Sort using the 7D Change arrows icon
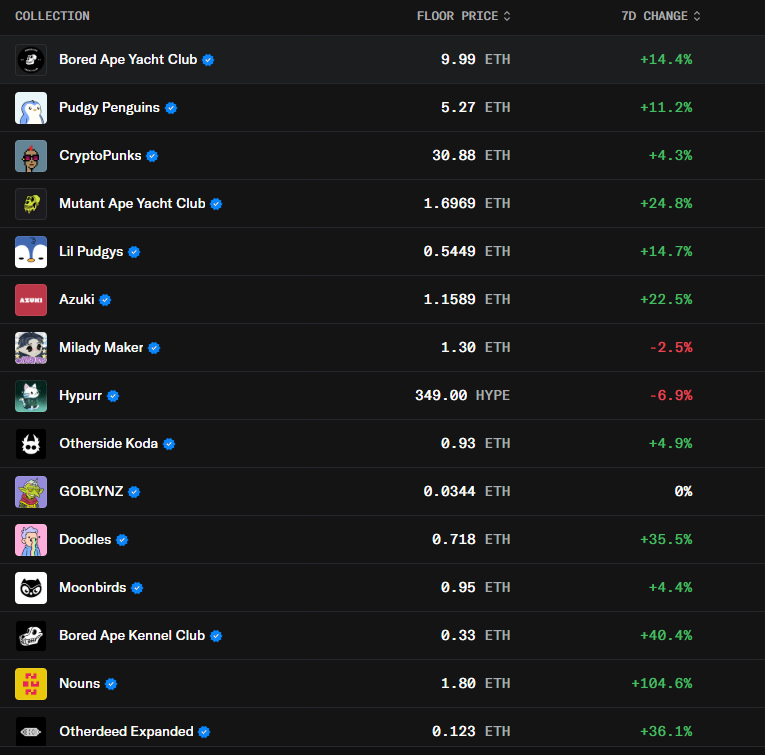 coord(697,16)
